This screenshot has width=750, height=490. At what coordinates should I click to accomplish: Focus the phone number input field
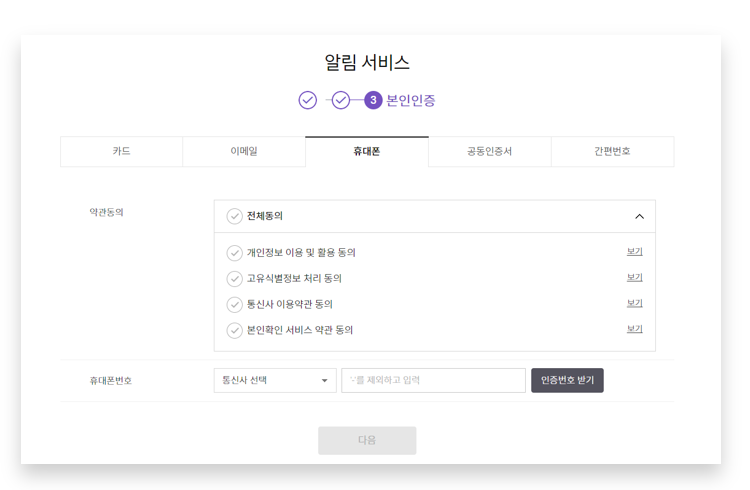(x=433, y=381)
